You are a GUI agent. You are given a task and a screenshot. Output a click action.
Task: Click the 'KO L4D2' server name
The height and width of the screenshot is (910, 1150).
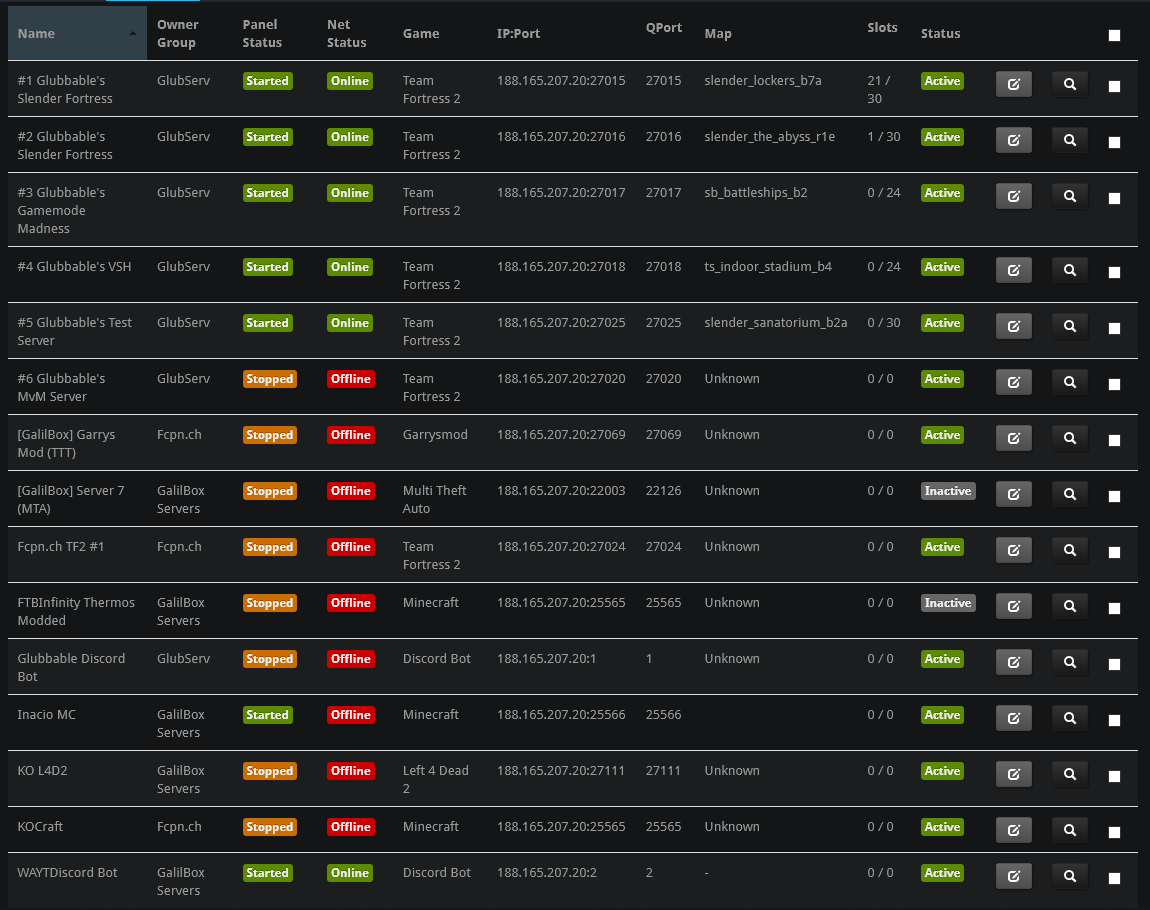42,771
